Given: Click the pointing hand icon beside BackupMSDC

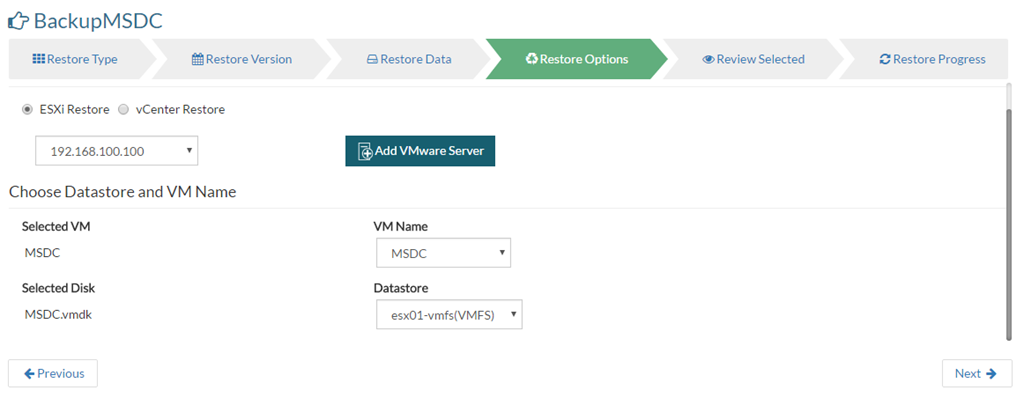Looking at the screenshot, I should 18,21.
